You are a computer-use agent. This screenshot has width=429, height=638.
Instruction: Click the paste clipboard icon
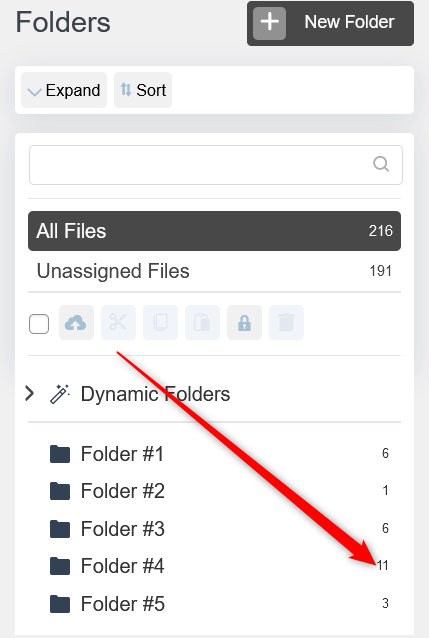(202, 323)
